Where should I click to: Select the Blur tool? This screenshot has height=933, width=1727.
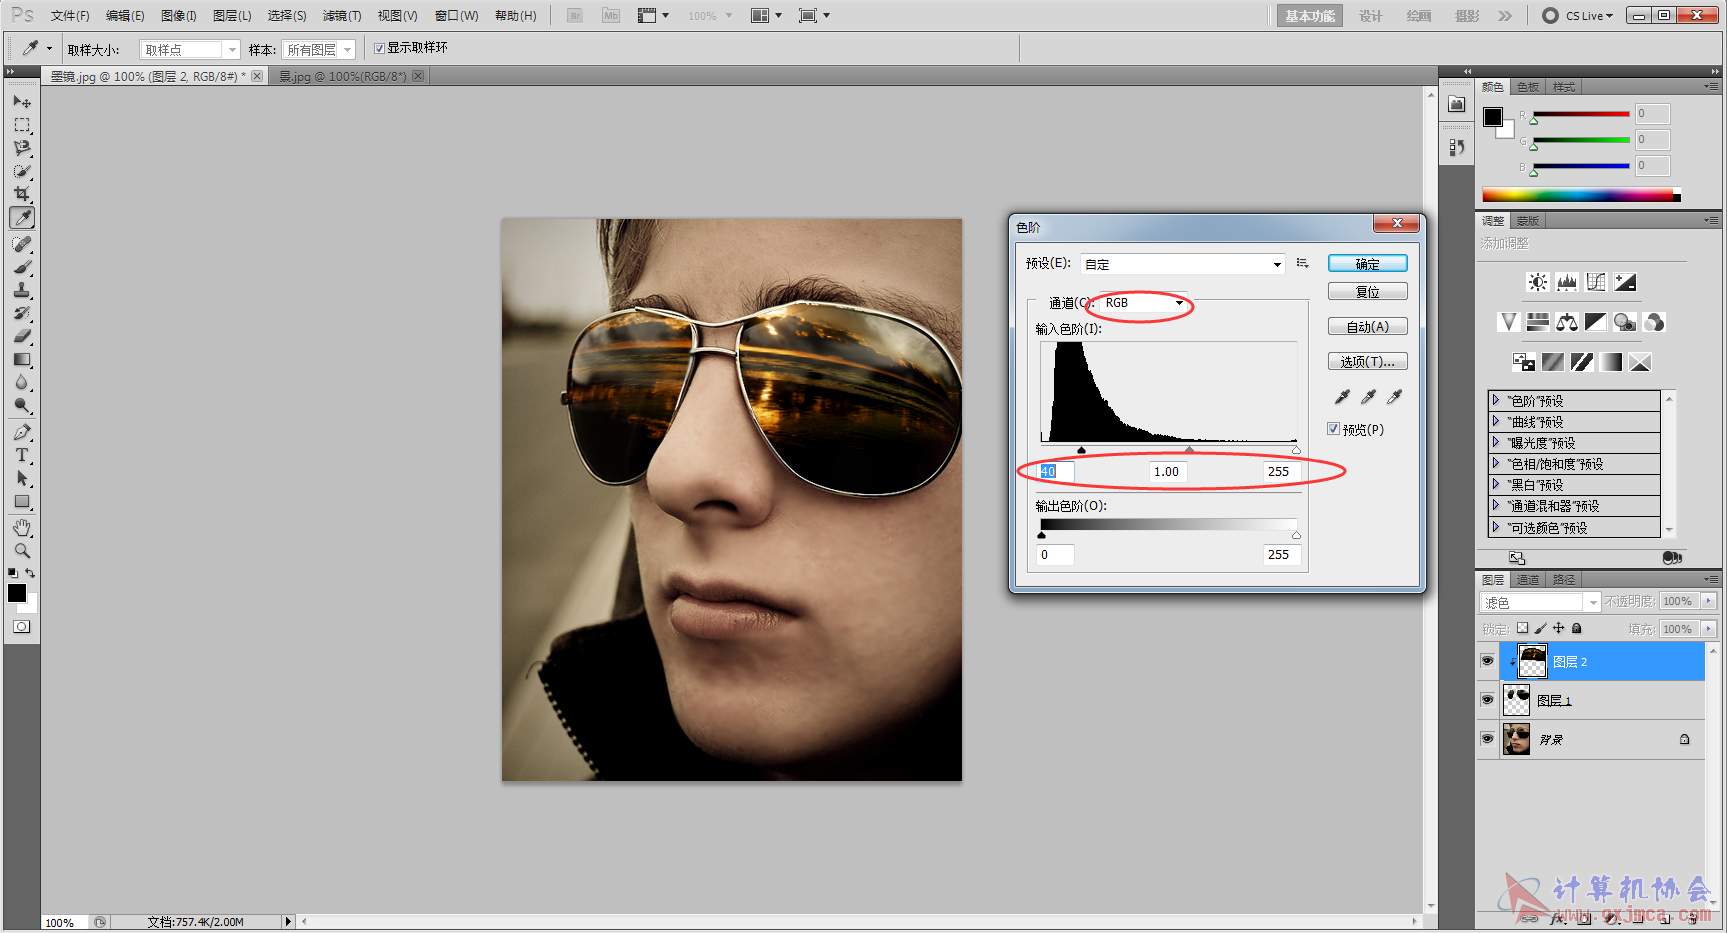tap(22, 382)
